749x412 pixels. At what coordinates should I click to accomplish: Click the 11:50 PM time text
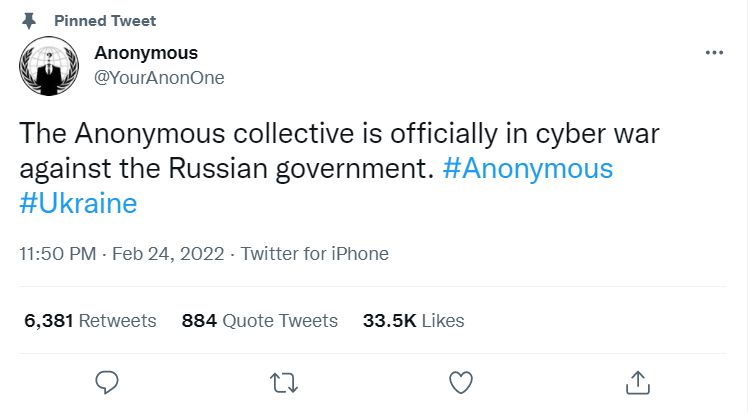click(57, 253)
